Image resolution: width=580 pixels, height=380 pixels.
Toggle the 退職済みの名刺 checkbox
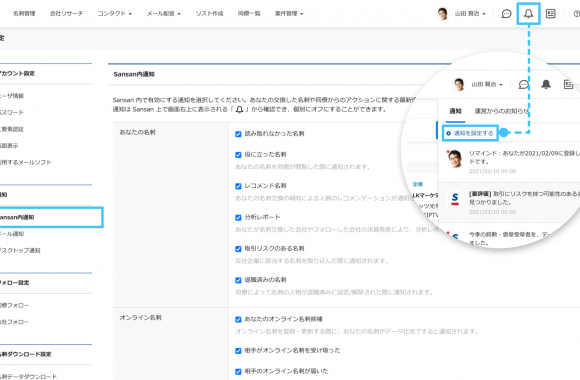tap(238, 280)
